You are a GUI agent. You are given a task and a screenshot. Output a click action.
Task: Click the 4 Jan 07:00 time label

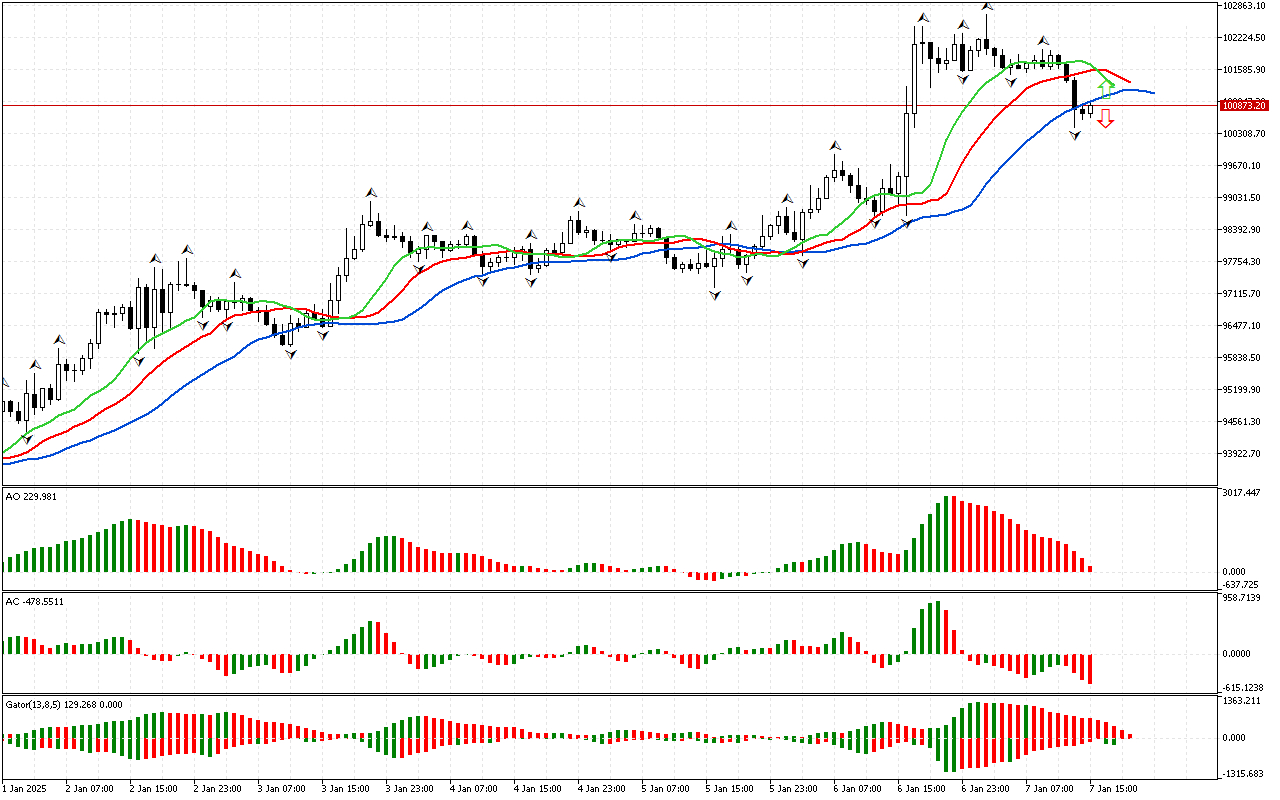[472, 788]
